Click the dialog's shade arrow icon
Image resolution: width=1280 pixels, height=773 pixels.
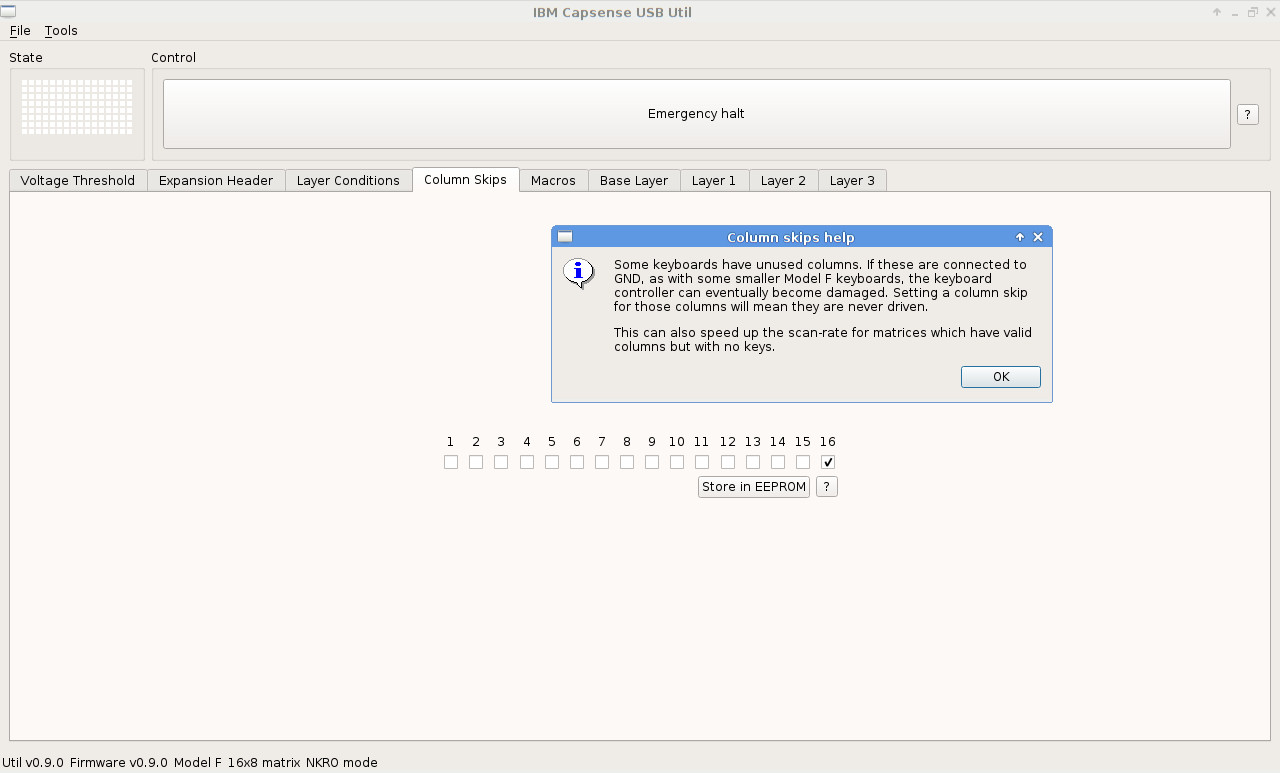(1019, 237)
